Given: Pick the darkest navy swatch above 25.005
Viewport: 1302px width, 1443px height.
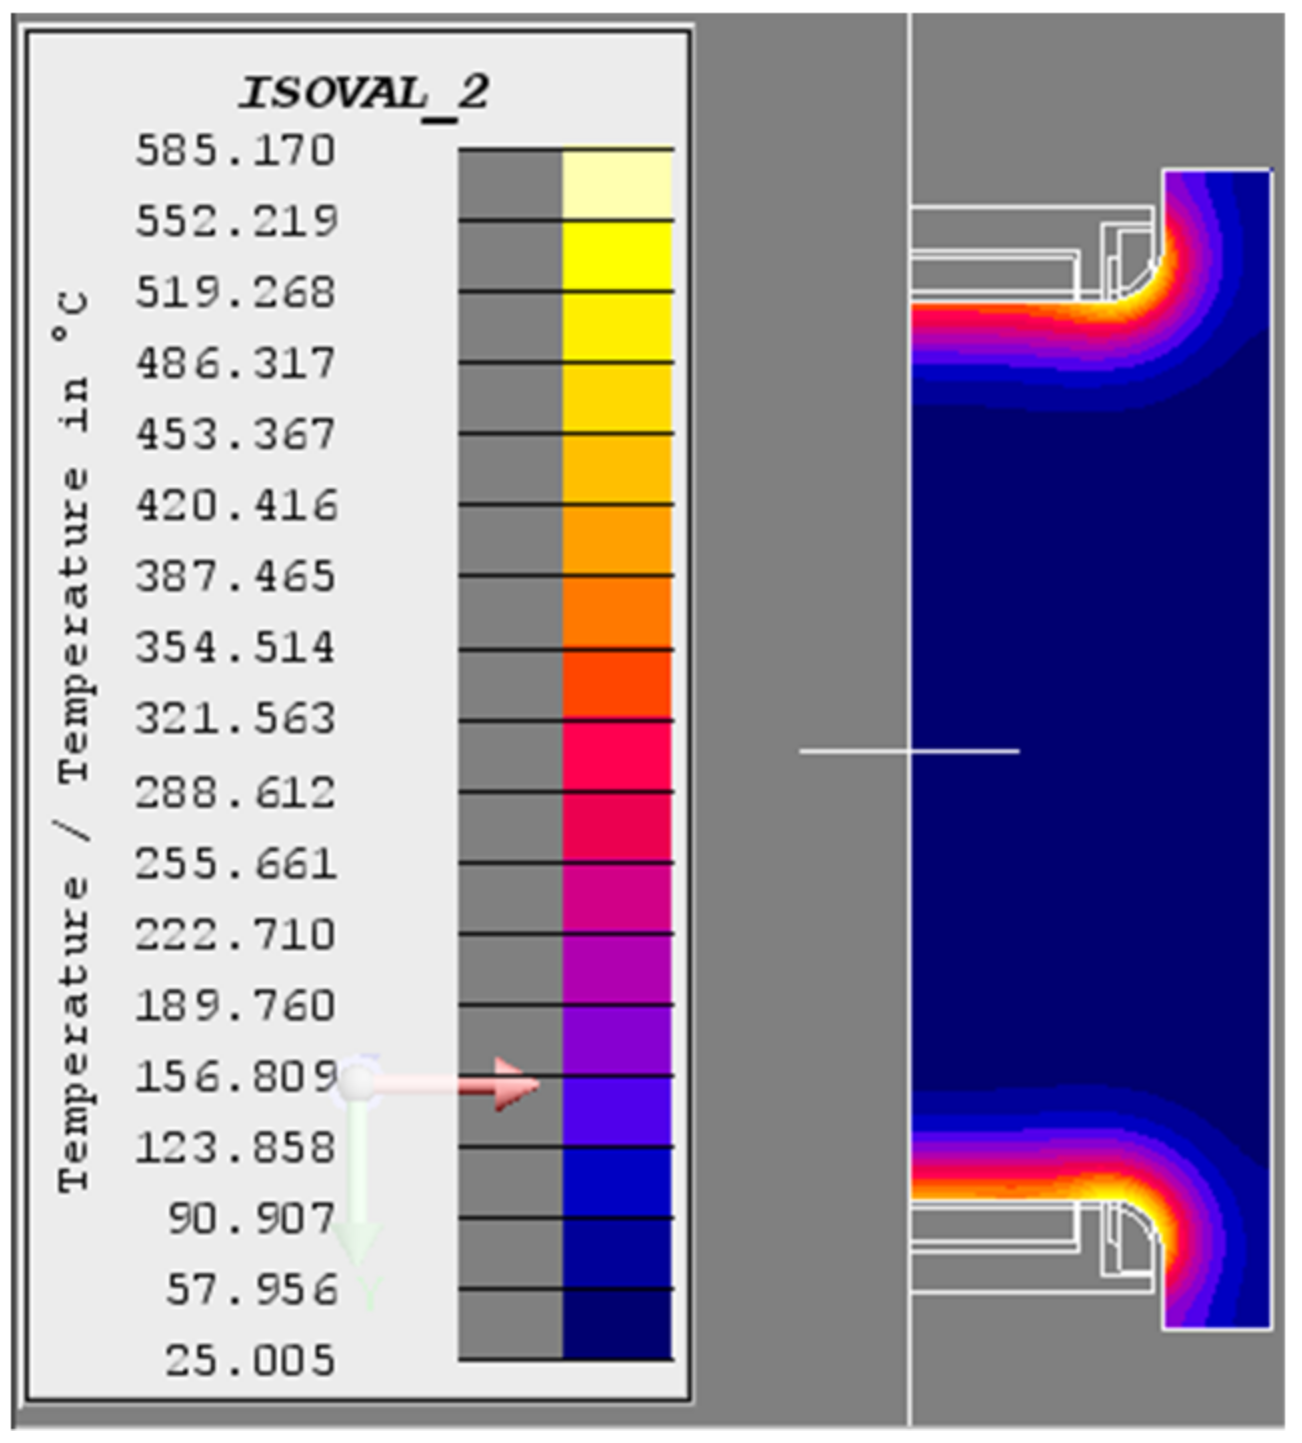Looking at the screenshot, I should click(617, 1324).
